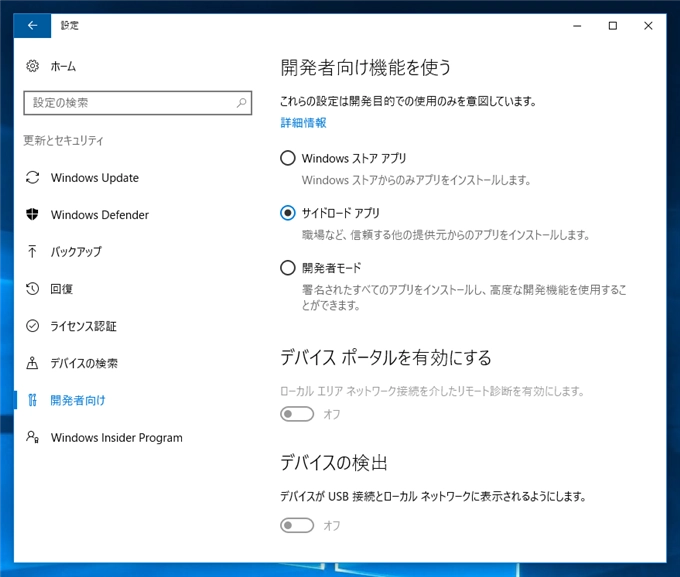Click the recovery clock icon

click(33, 288)
